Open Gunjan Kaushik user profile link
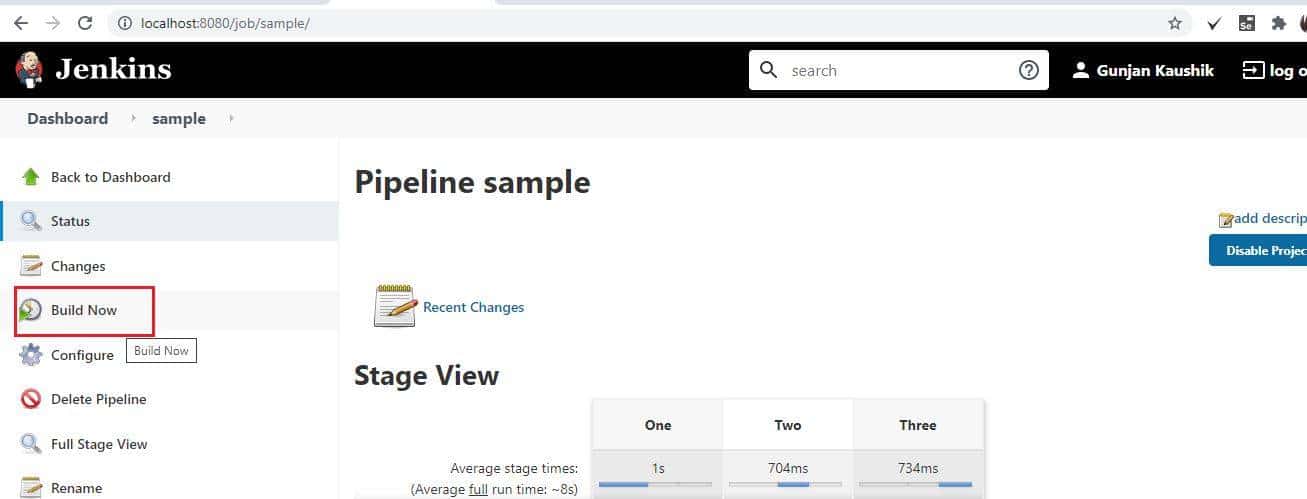Image resolution: width=1307 pixels, height=499 pixels. (x=1155, y=70)
